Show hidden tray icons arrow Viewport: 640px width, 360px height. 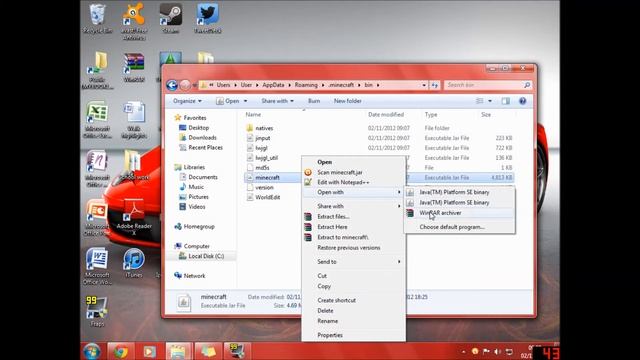463,351
